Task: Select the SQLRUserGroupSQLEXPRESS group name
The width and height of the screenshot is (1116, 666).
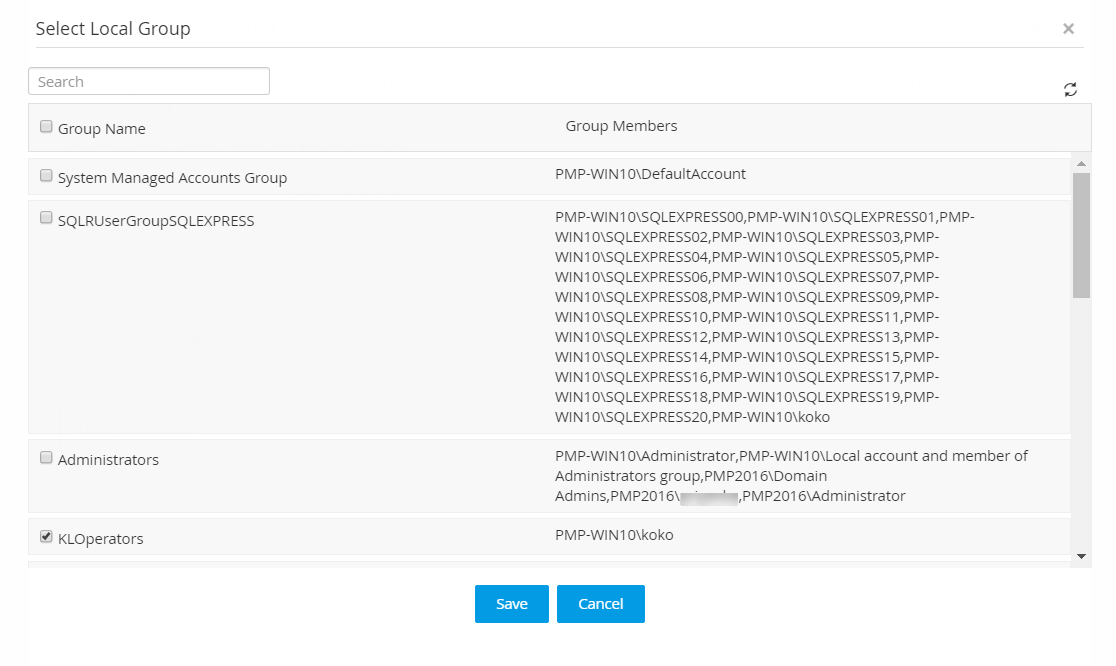Action: click(156, 221)
